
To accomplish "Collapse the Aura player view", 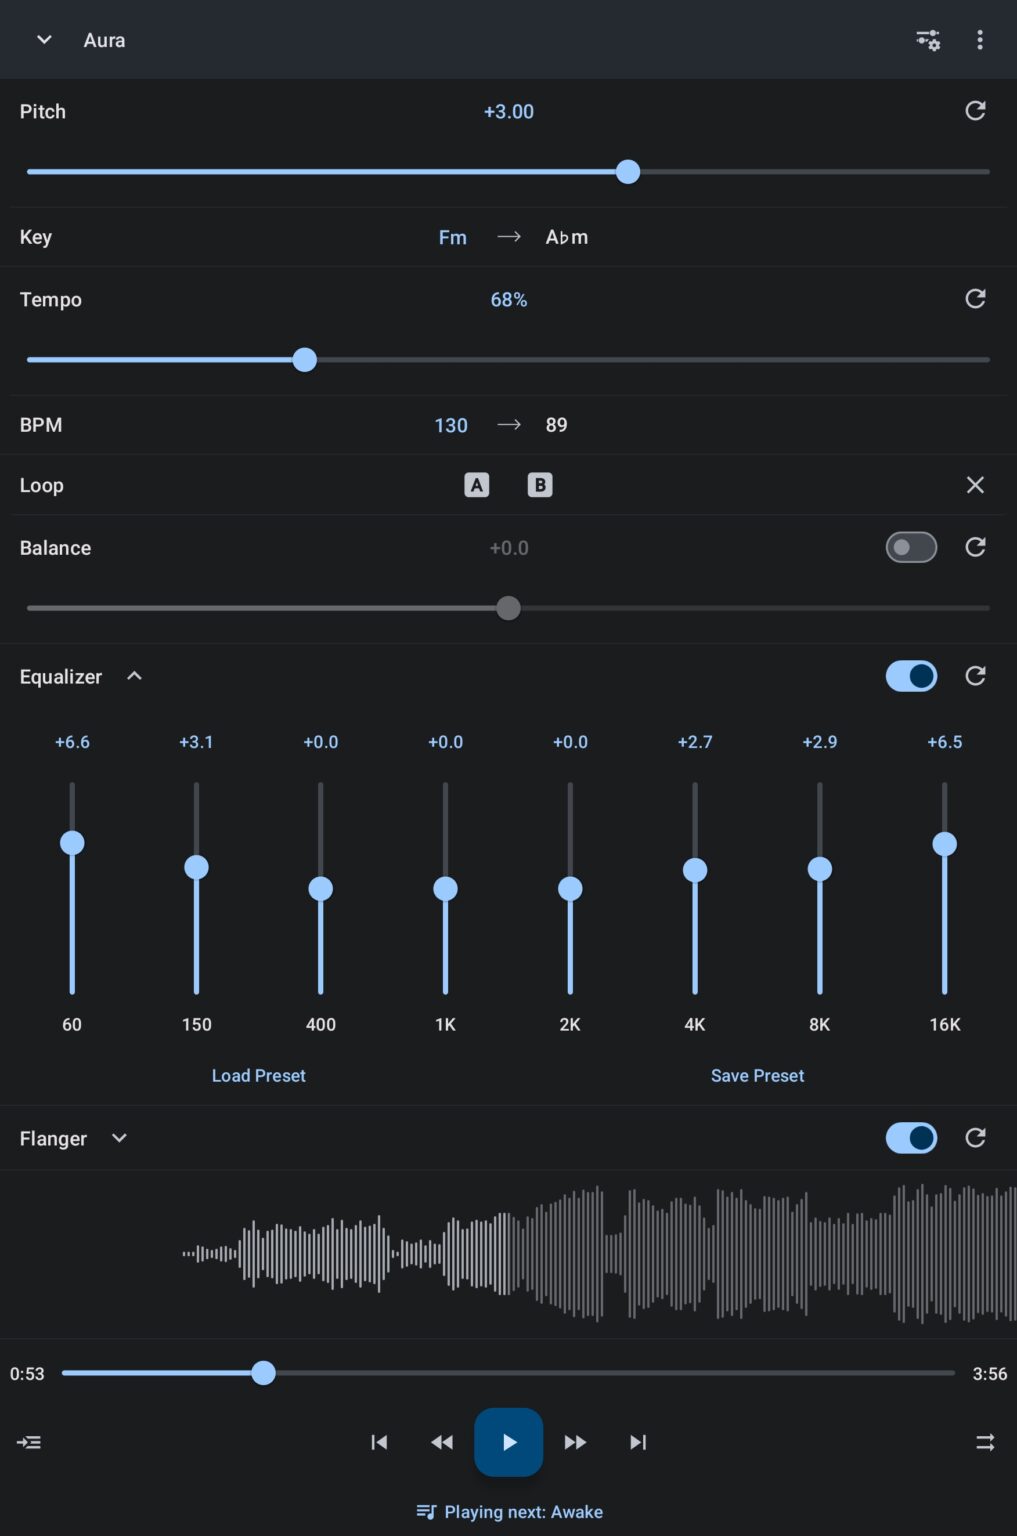I will pos(43,40).
